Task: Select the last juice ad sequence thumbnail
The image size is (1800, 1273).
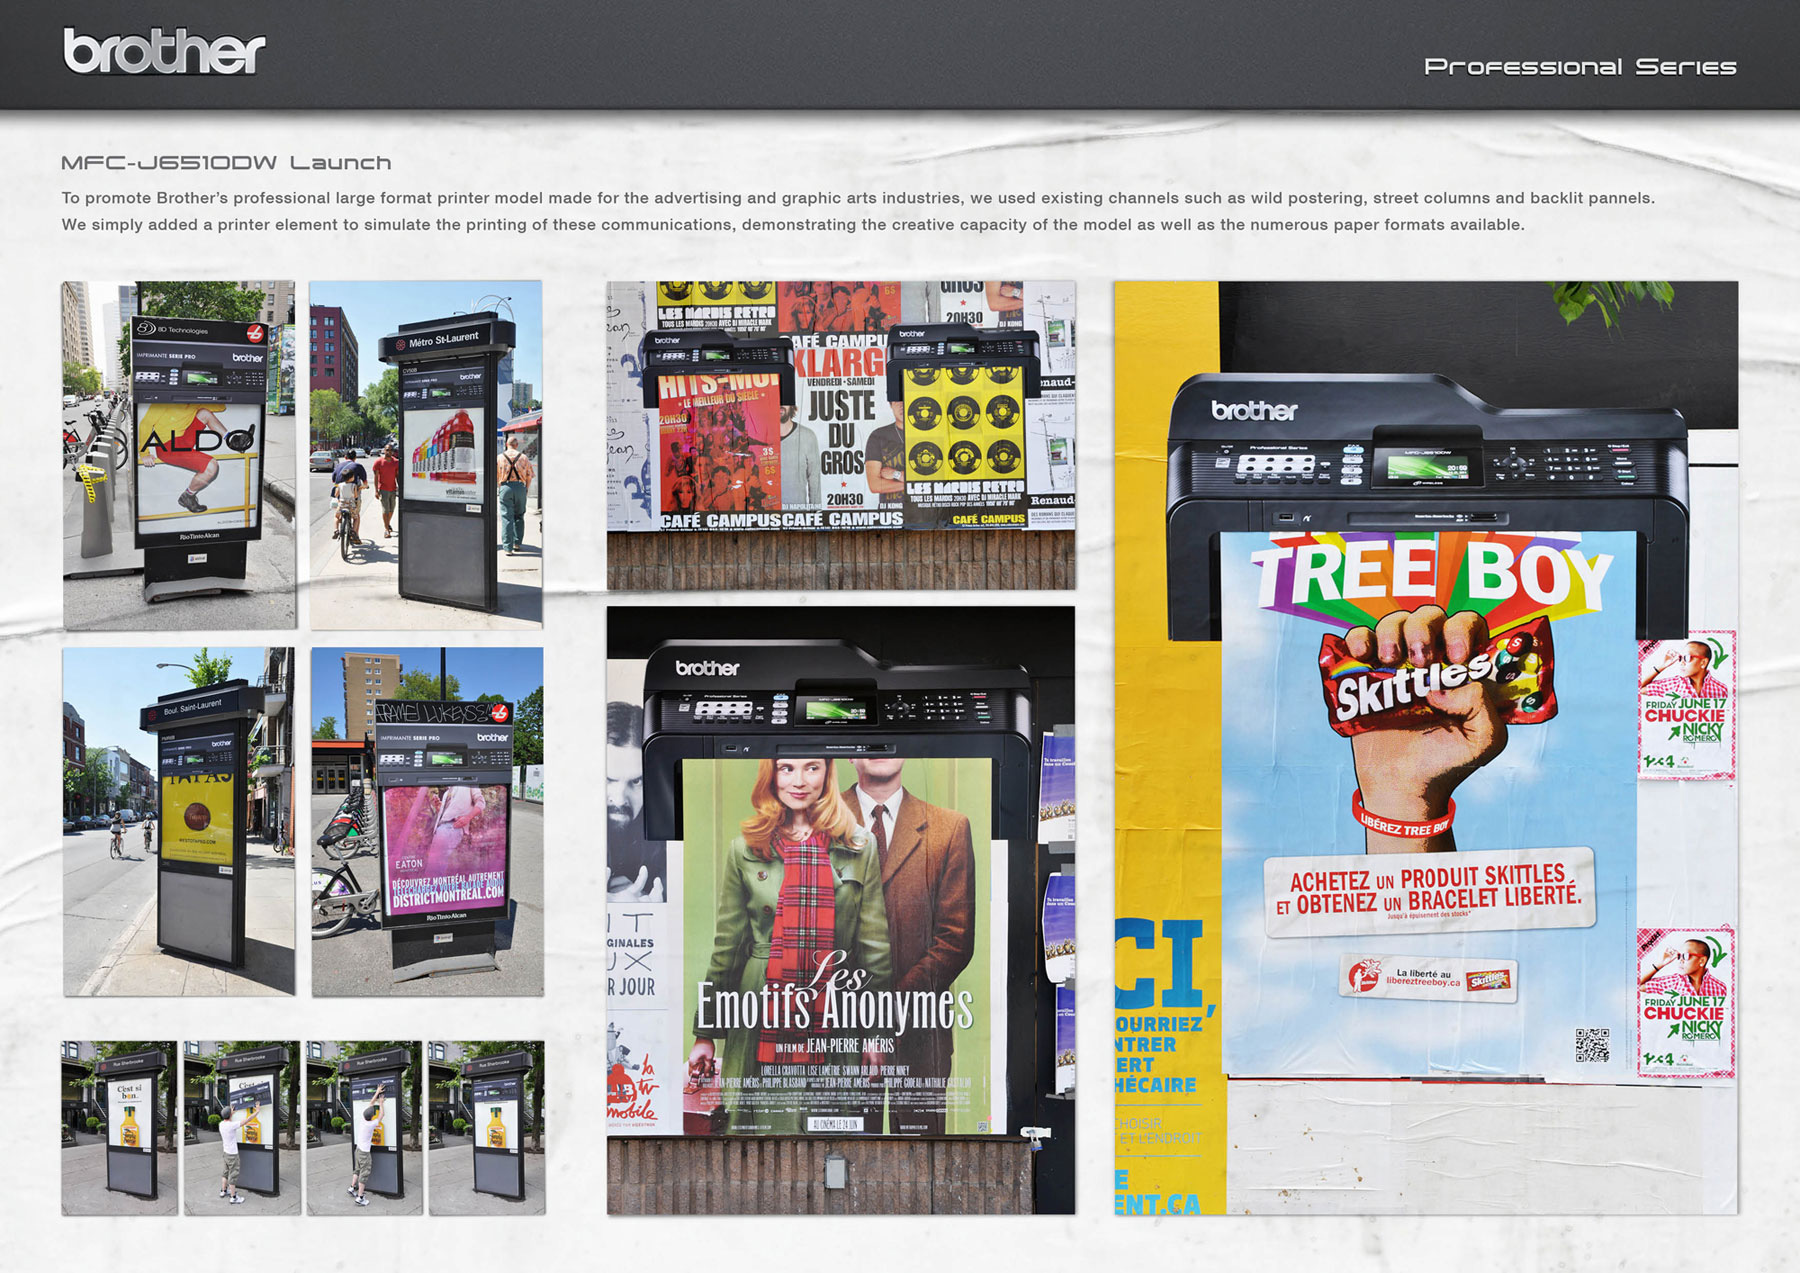Action: pos(487,1128)
